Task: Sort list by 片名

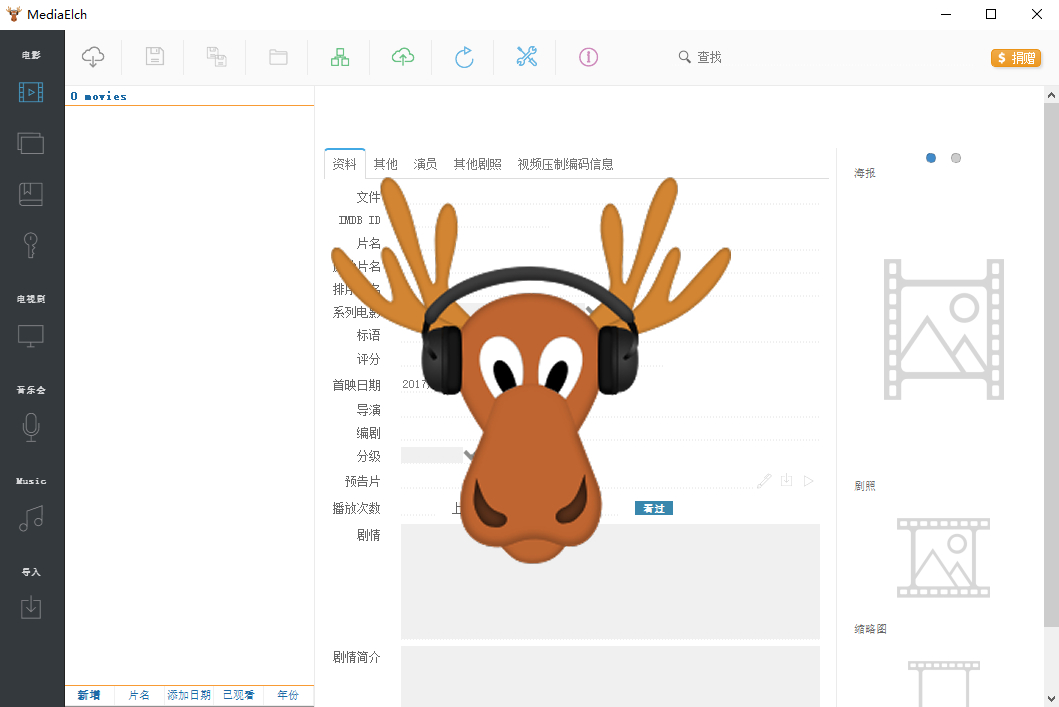Action: 139,695
